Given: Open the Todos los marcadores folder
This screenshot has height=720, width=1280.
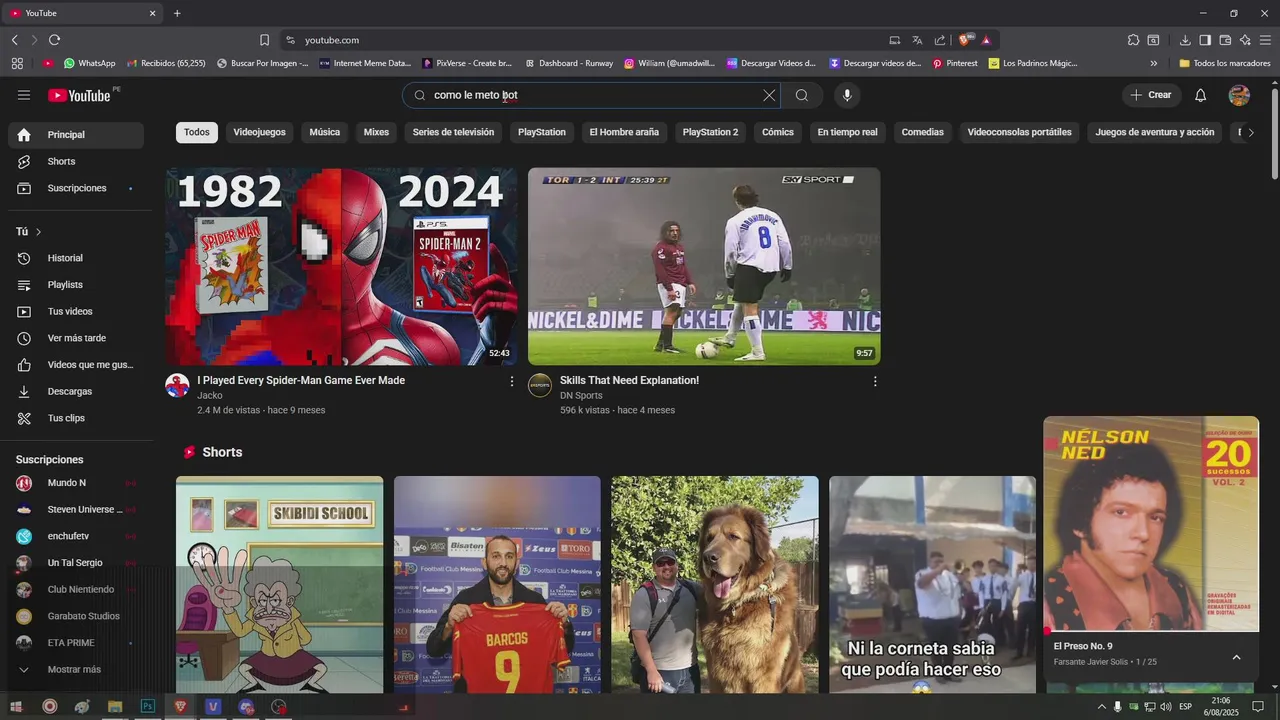Looking at the screenshot, I should click(1225, 63).
